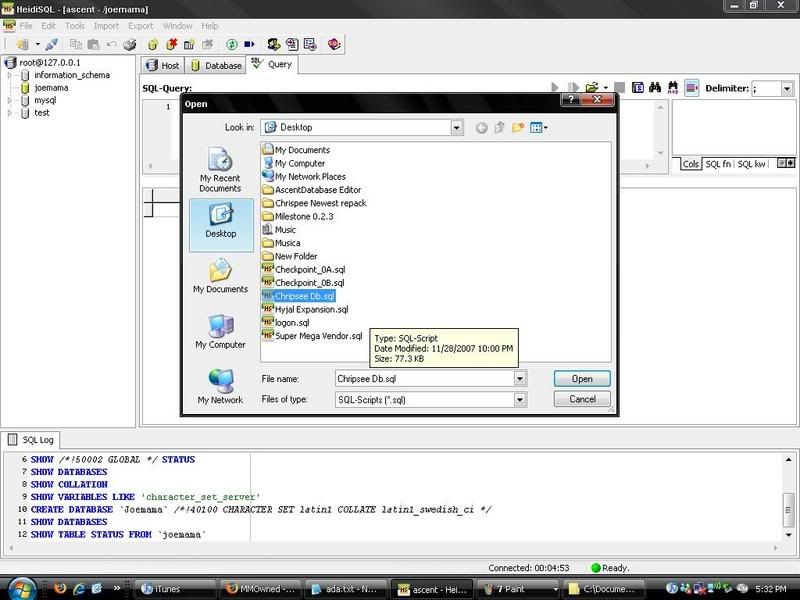
Task: Click the Open button in the dialog
Action: point(582,379)
